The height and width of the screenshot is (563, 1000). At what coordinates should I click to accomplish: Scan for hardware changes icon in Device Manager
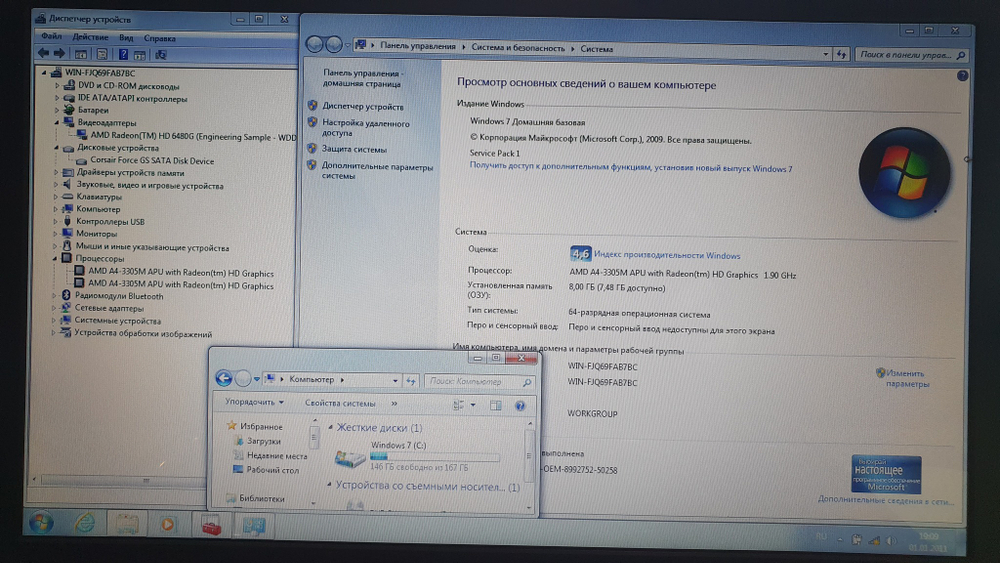(161, 55)
